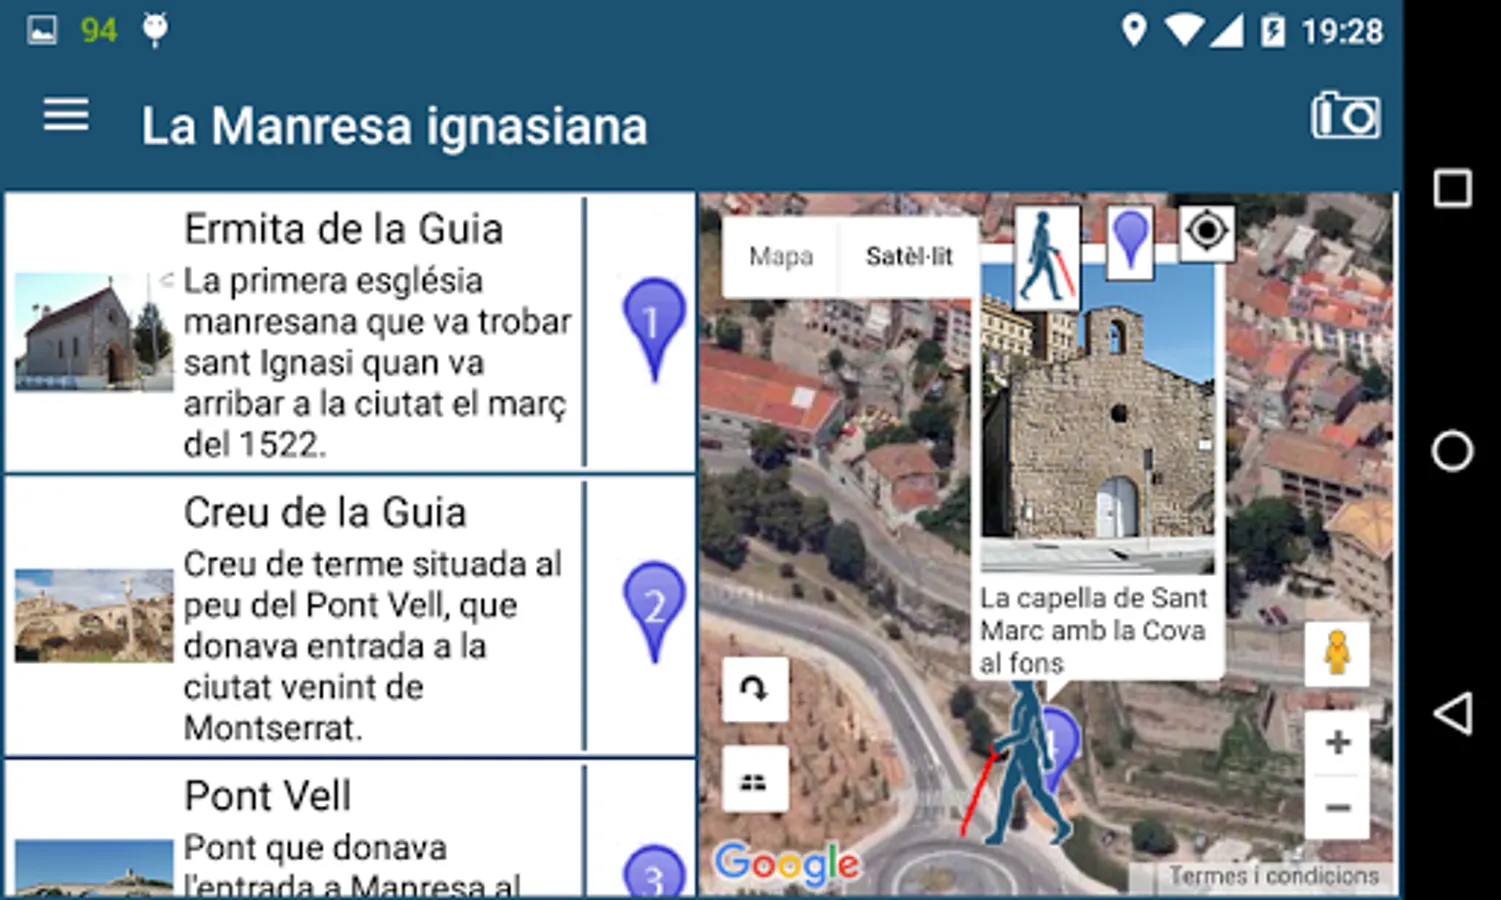Select the Creu de la Guia title
This screenshot has width=1501, height=900.
325,513
